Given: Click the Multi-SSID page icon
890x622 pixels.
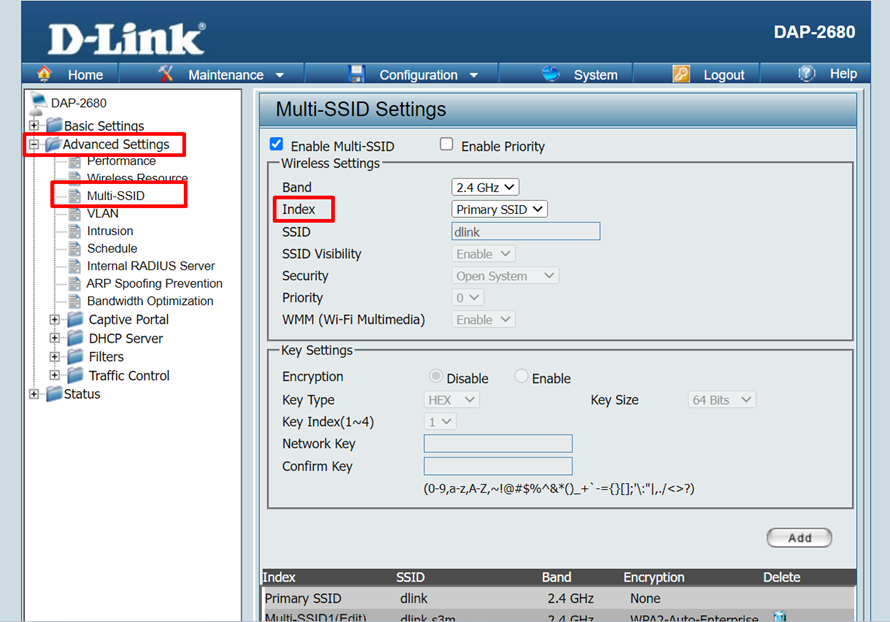Looking at the screenshot, I should pyautogui.click(x=74, y=196).
